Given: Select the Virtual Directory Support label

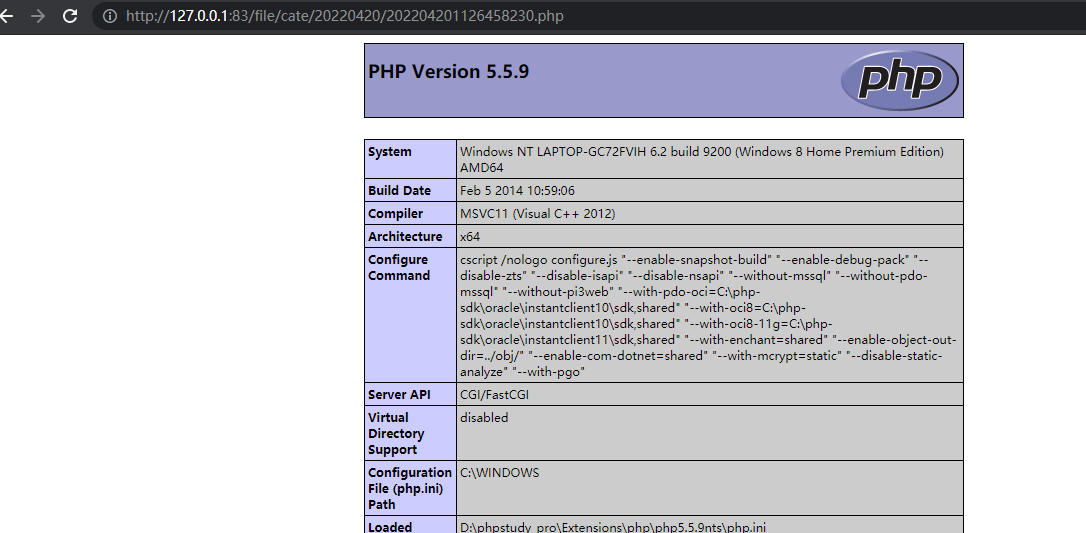Looking at the screenshot, I should [x=396, y=433].
